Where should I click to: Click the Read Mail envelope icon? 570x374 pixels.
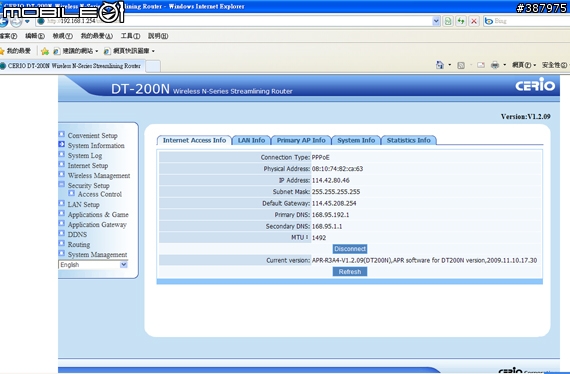click(x=481, y=65)
